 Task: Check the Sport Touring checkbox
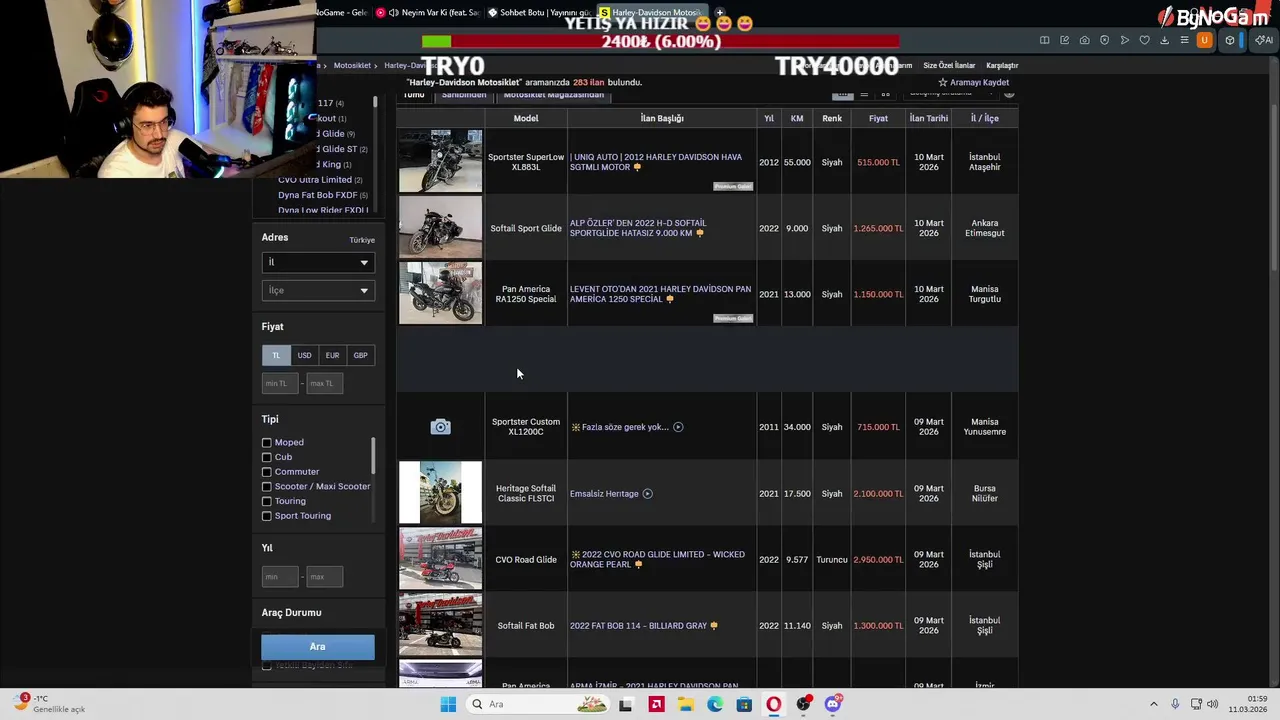pos(267,516)
